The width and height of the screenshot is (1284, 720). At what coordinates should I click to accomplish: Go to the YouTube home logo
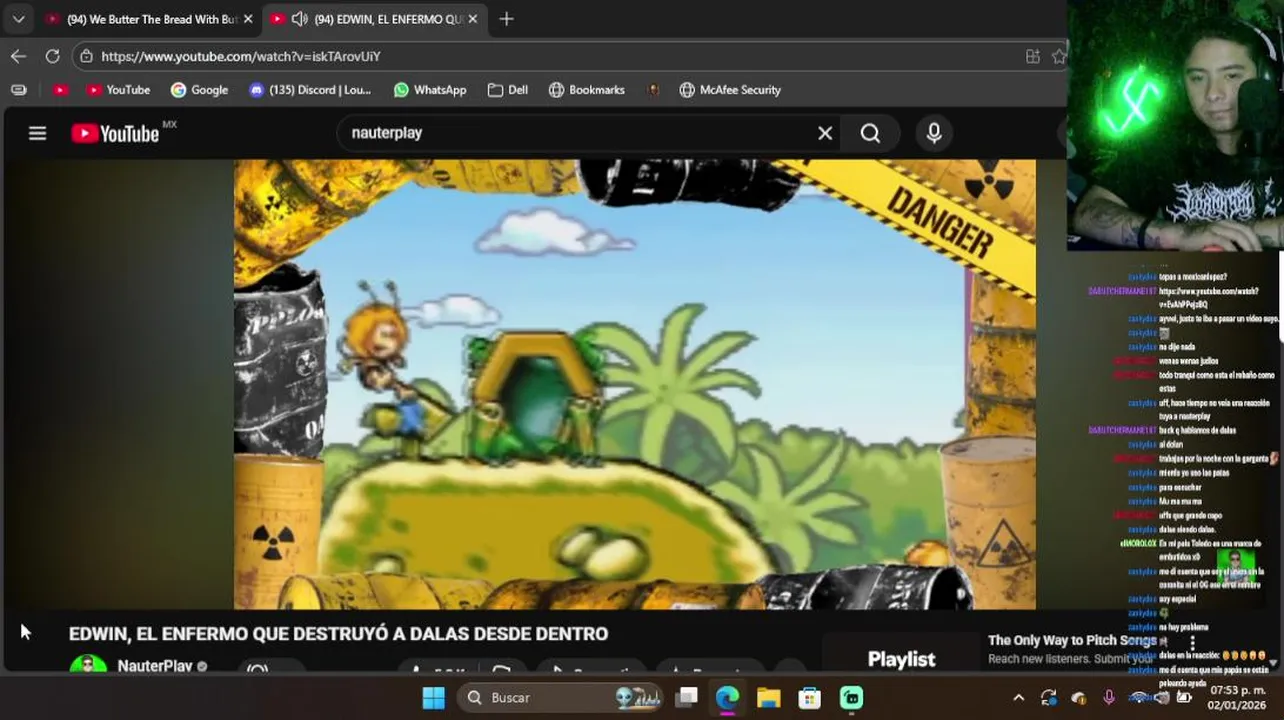click(115, 133)
